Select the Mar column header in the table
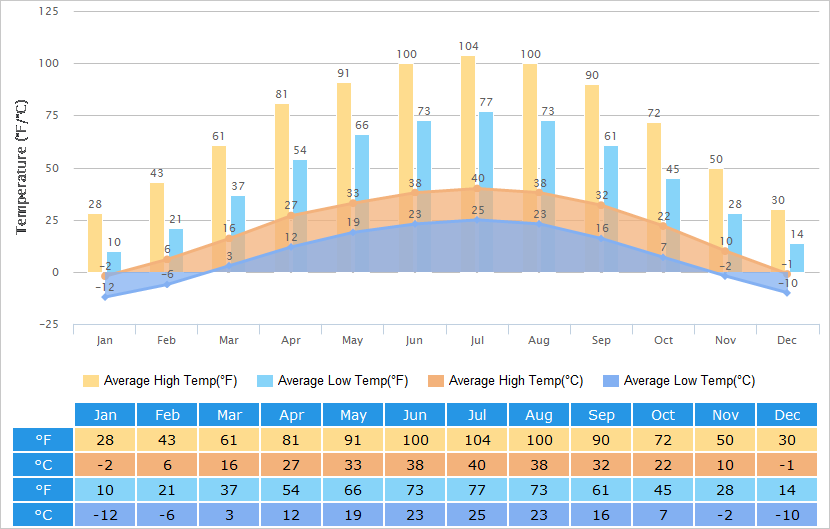 (x=229, y=415)
